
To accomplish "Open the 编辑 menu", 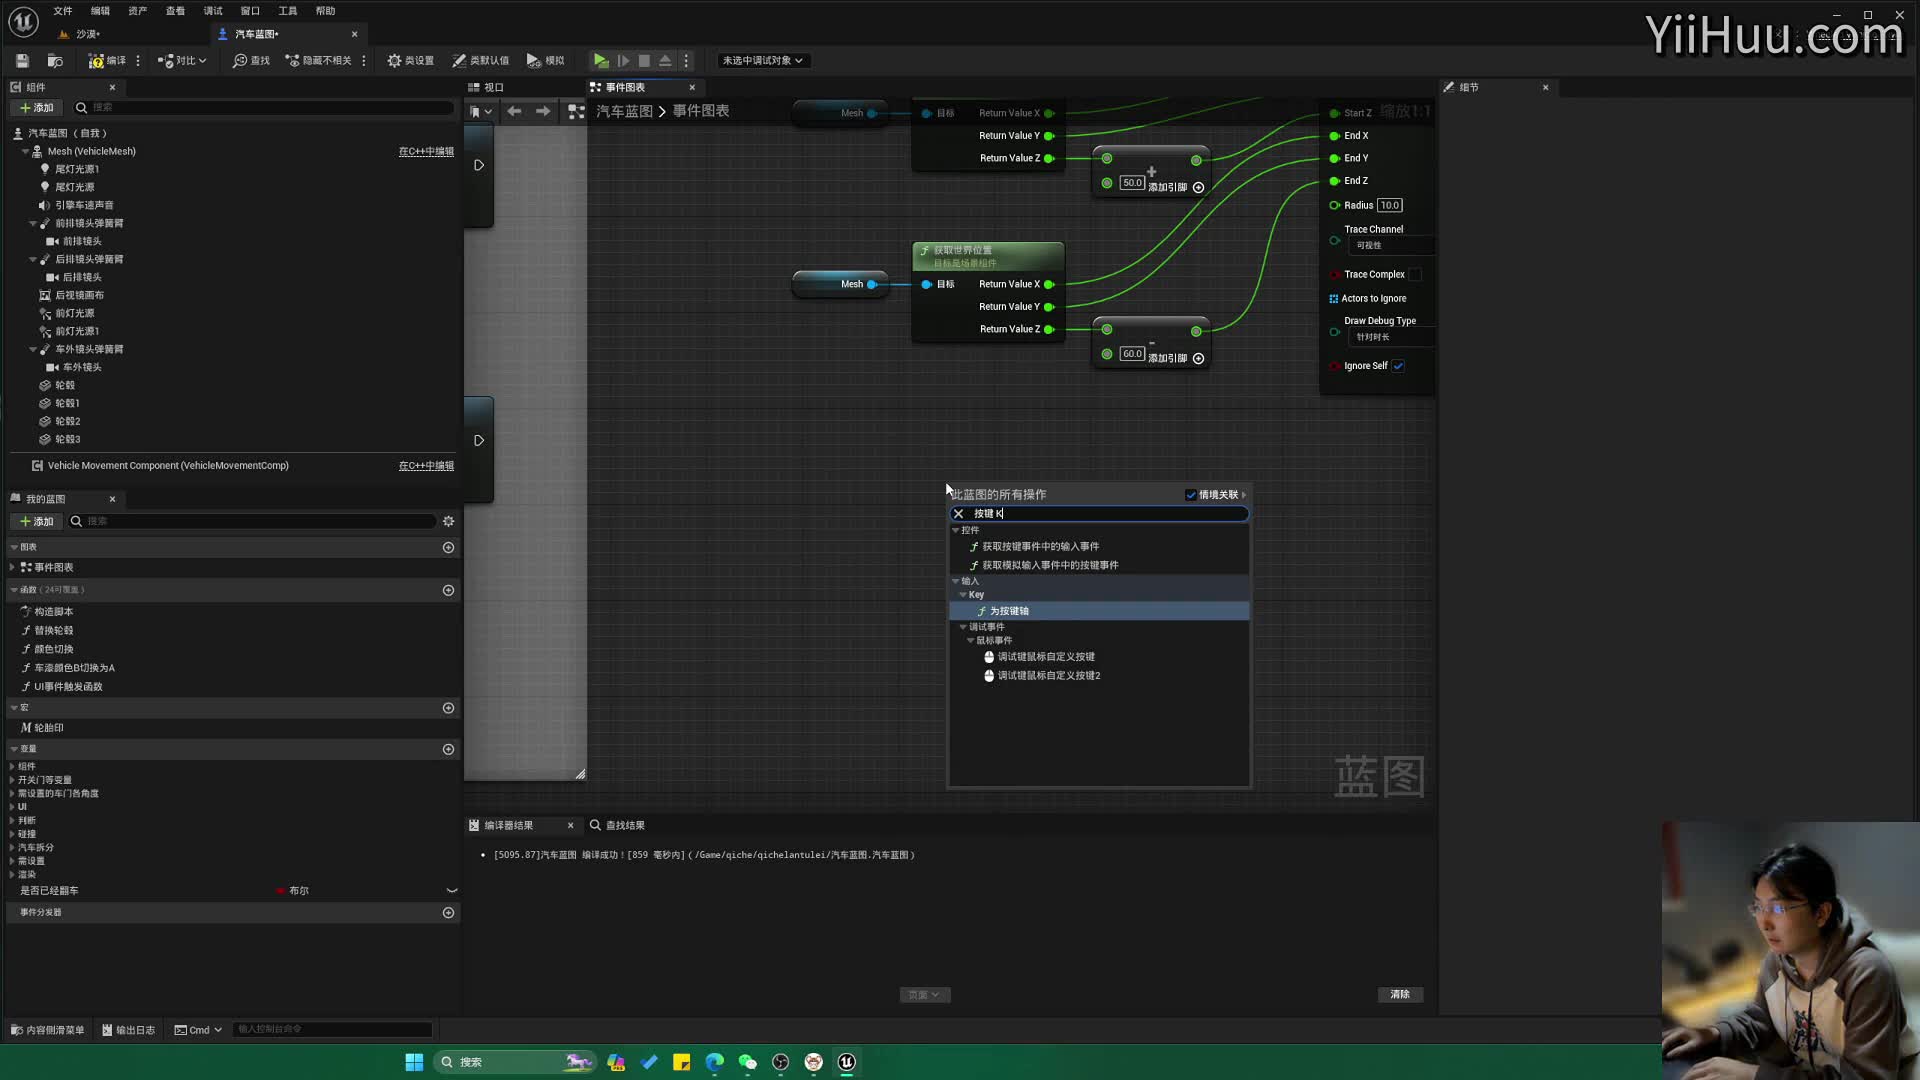I will (100, 11).
